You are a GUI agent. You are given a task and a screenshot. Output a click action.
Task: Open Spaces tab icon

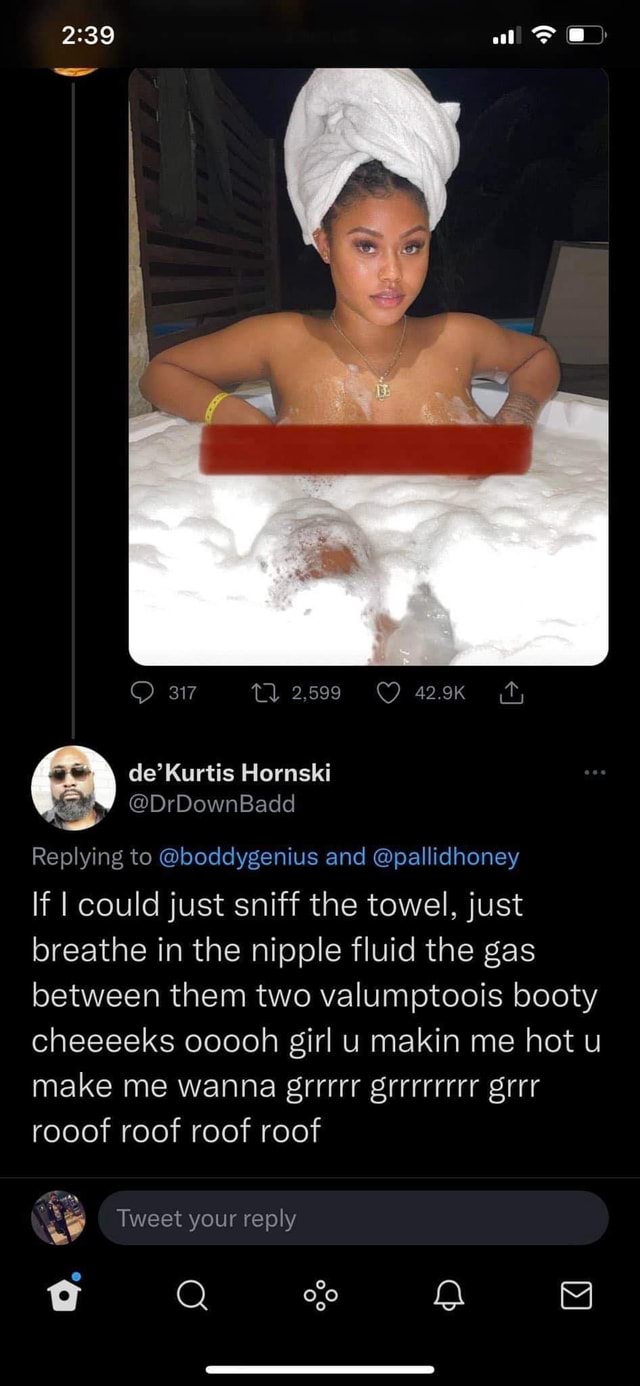click(320, 1295)
